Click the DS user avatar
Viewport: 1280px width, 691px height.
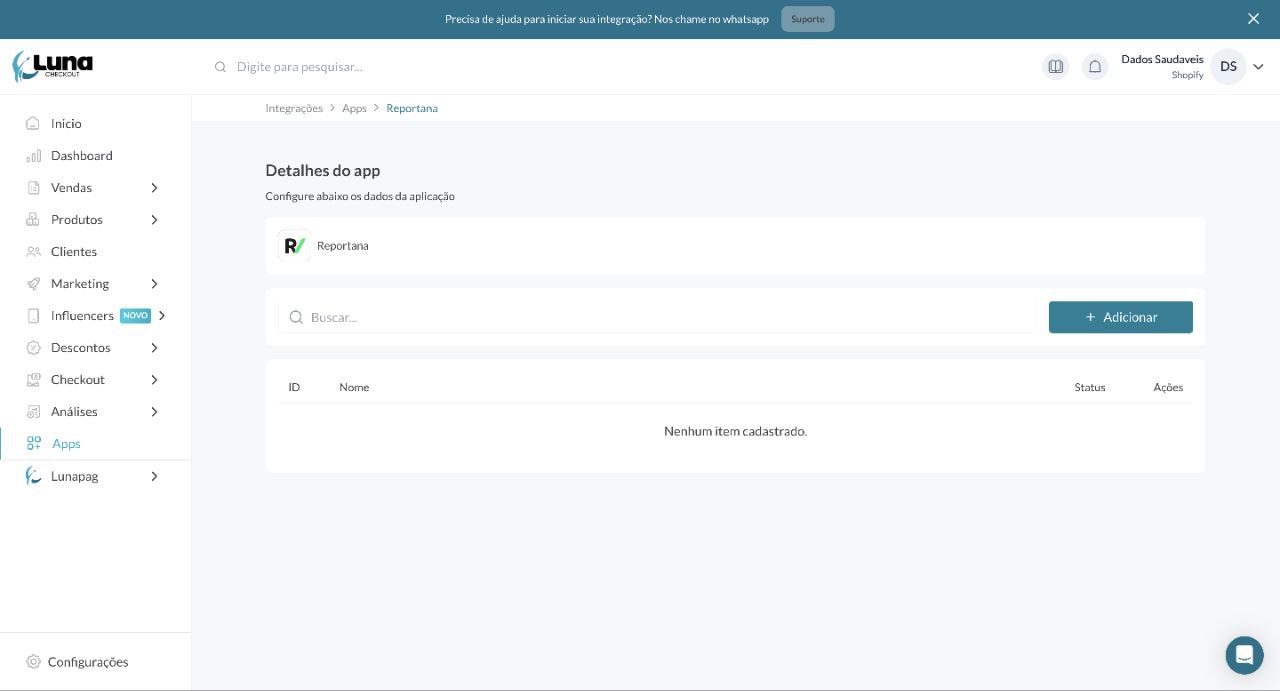(x=1228, y=67)
